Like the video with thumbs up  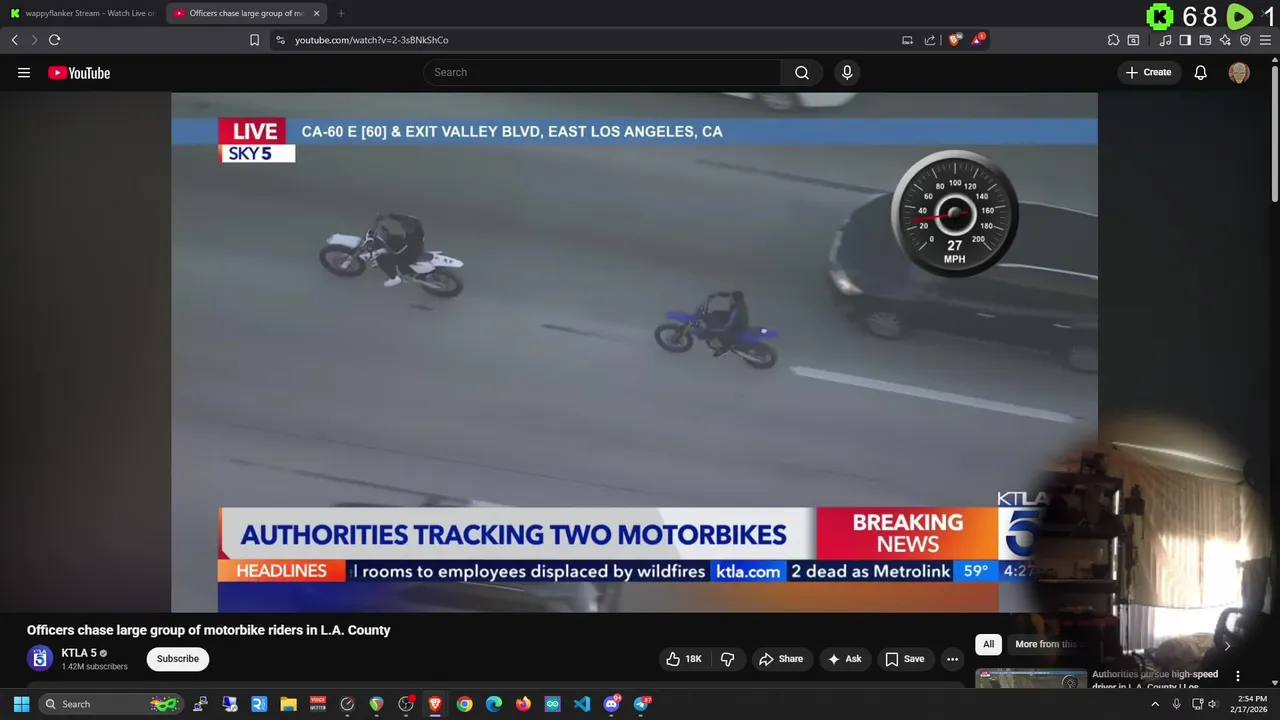tap(684, 659)
